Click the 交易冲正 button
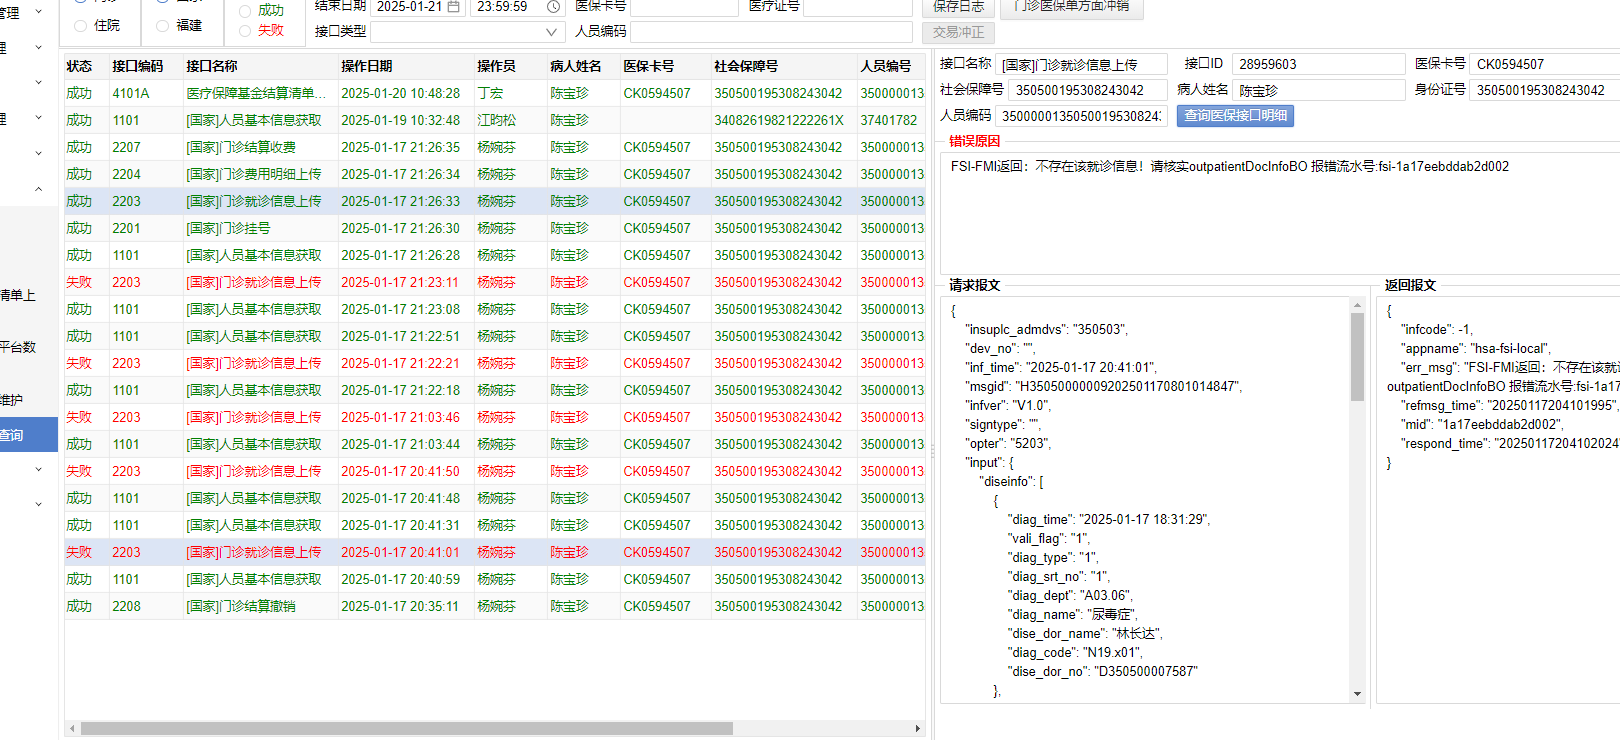Screen dimensions: 1620x740 coord(959,32)
